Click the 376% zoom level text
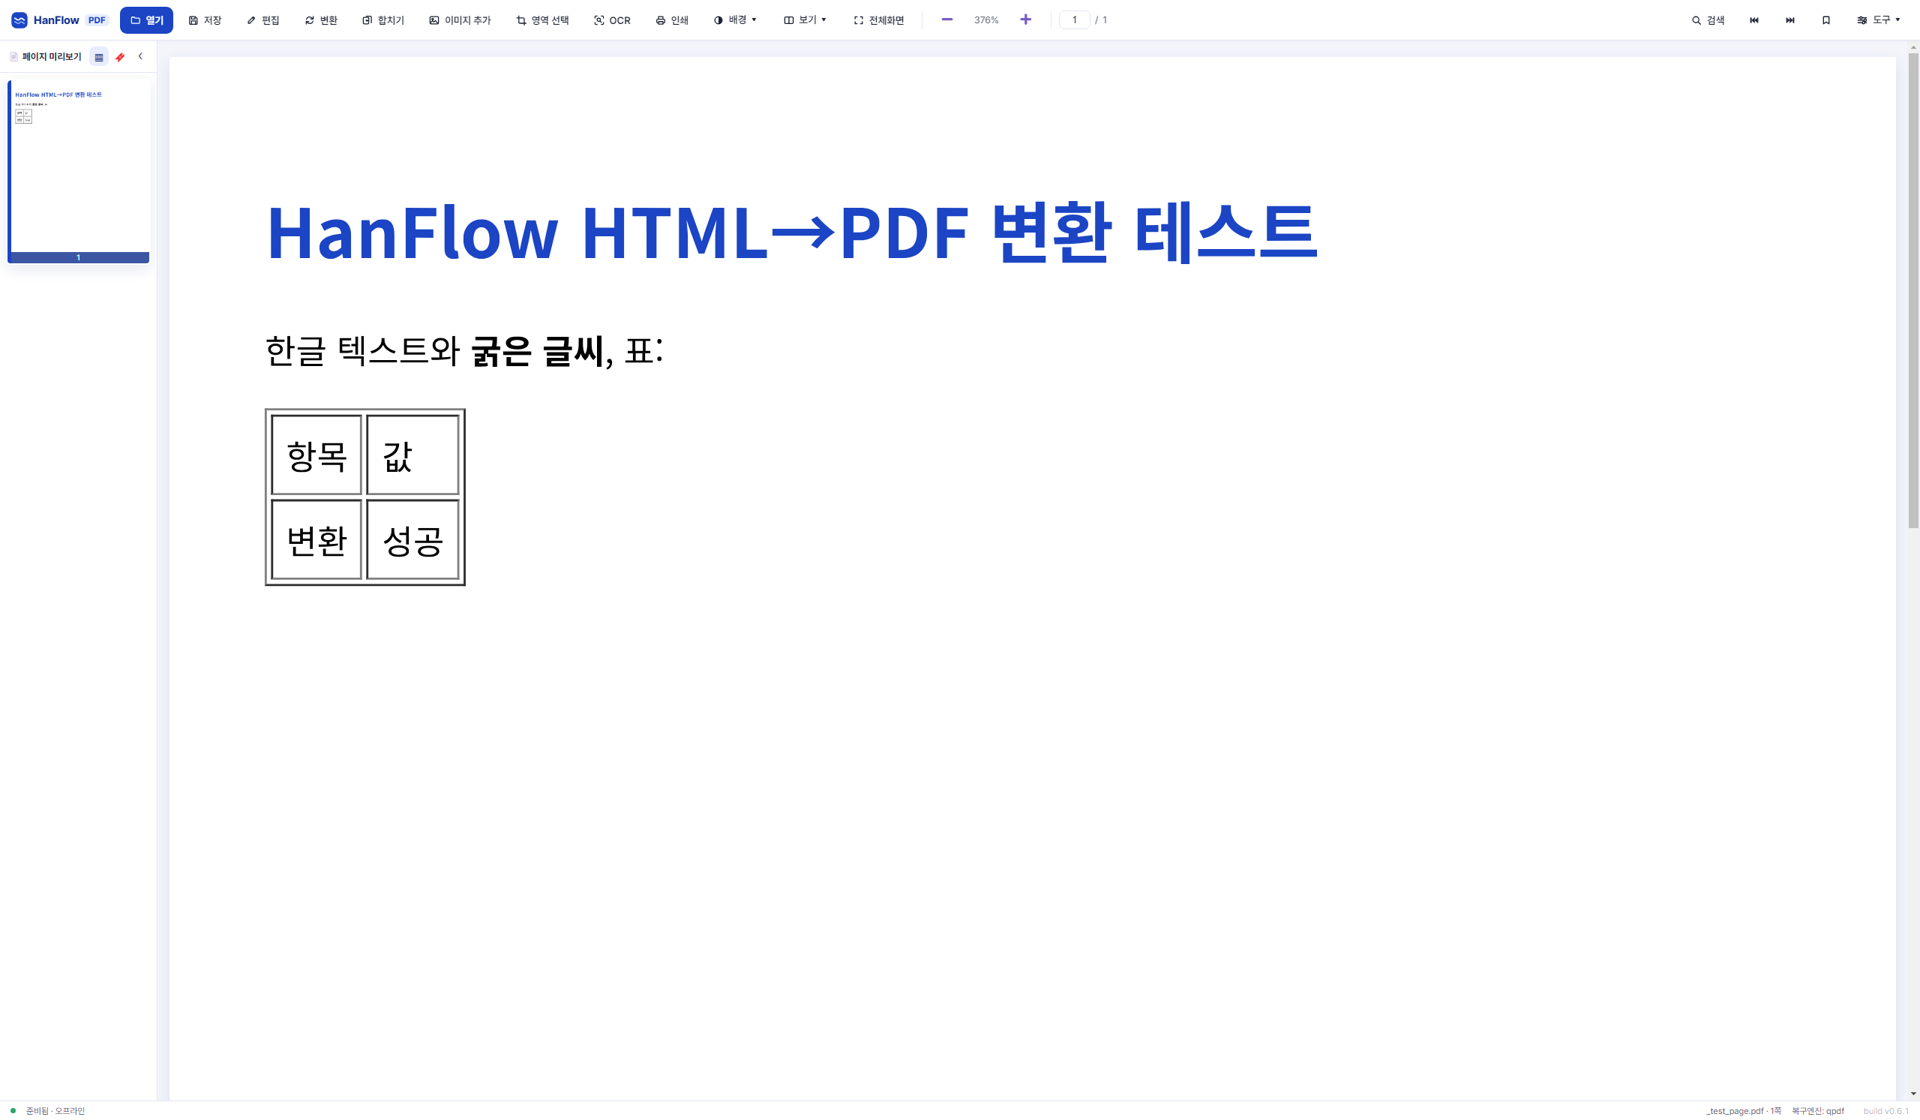 coord(986,20)
